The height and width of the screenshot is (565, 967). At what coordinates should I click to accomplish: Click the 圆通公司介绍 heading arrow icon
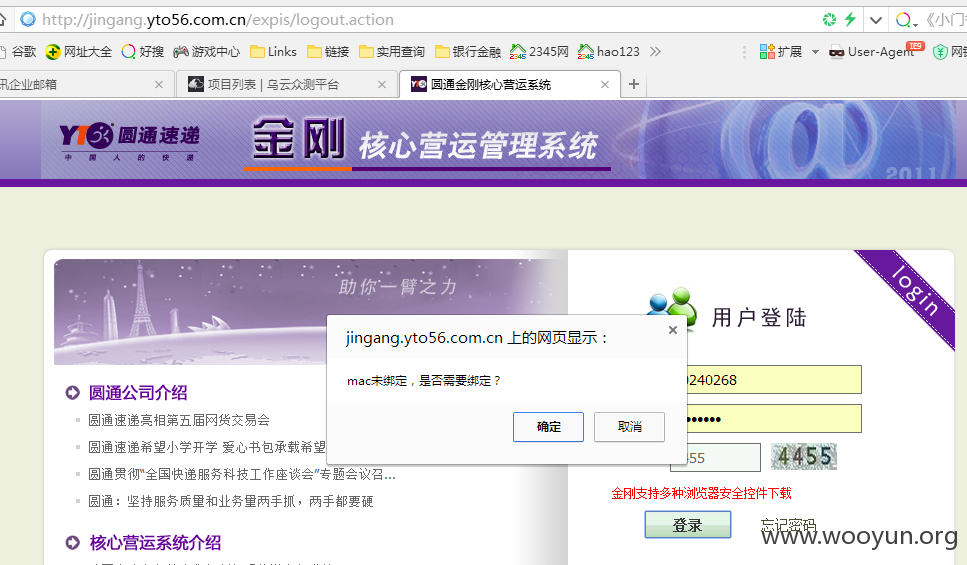tap(72, 393)
